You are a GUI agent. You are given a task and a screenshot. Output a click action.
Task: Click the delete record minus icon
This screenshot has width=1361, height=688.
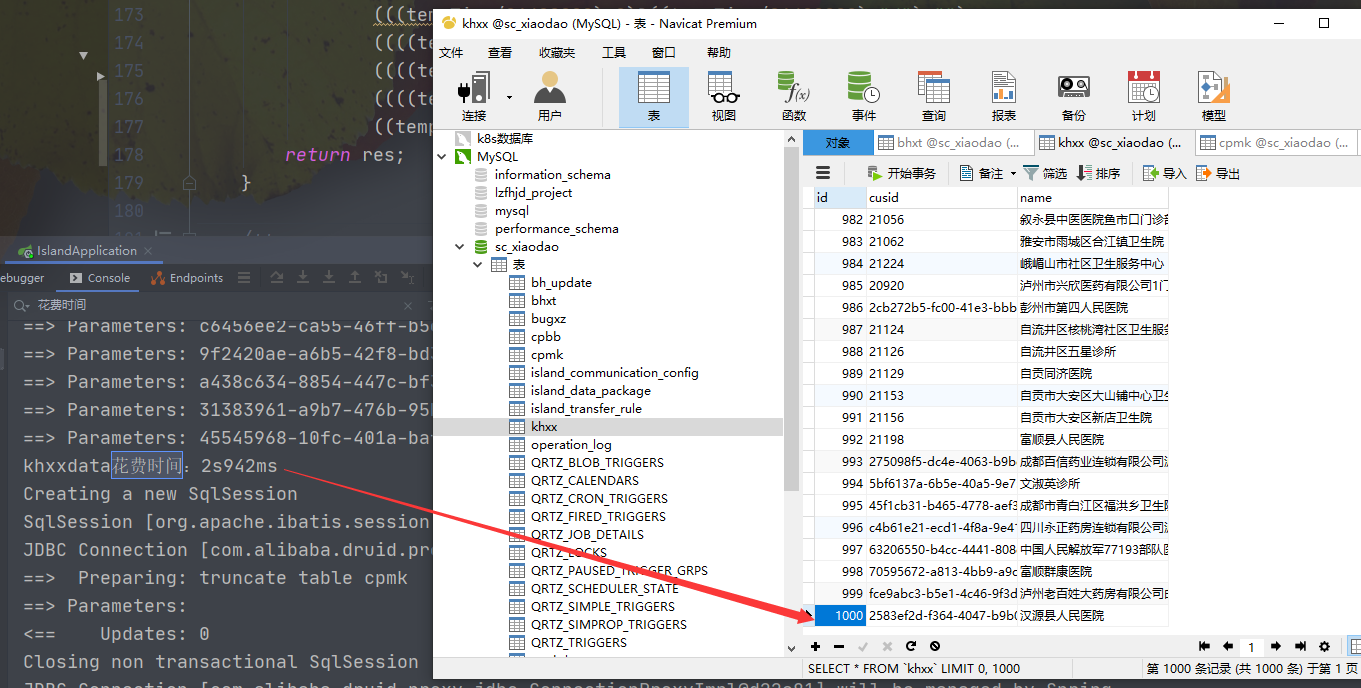(x=839, y=647)
